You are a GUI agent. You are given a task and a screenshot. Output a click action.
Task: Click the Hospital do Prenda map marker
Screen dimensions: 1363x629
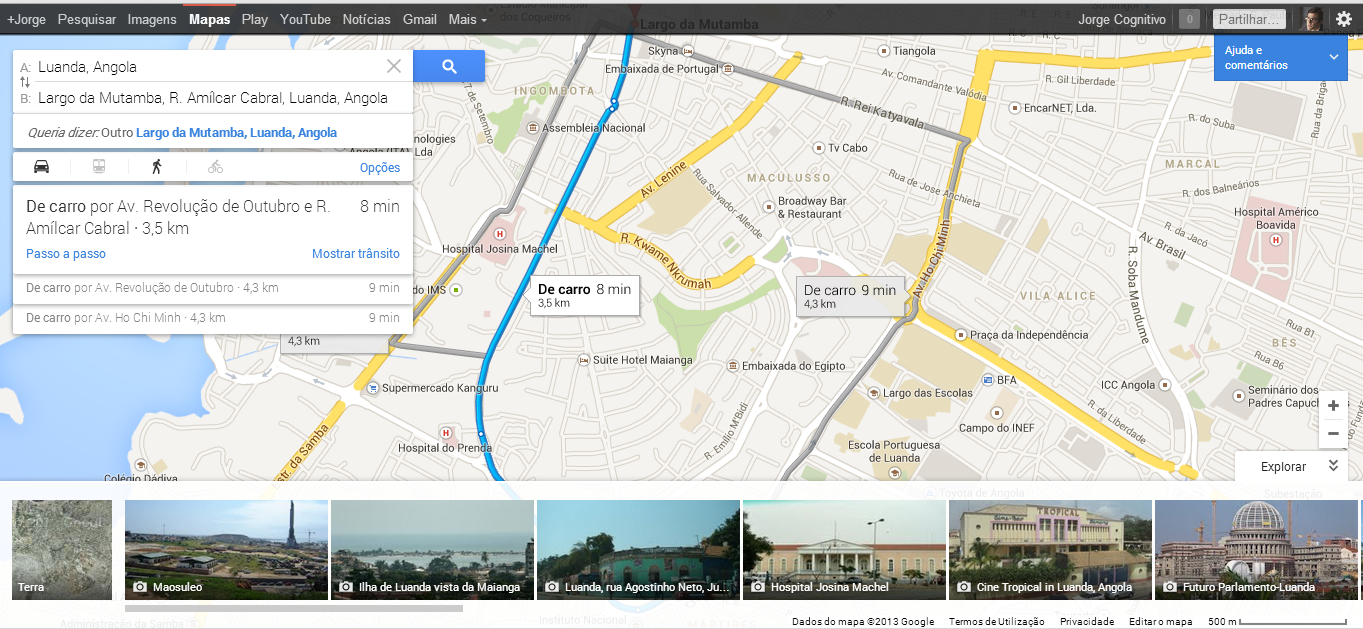(x=446, y=433)
